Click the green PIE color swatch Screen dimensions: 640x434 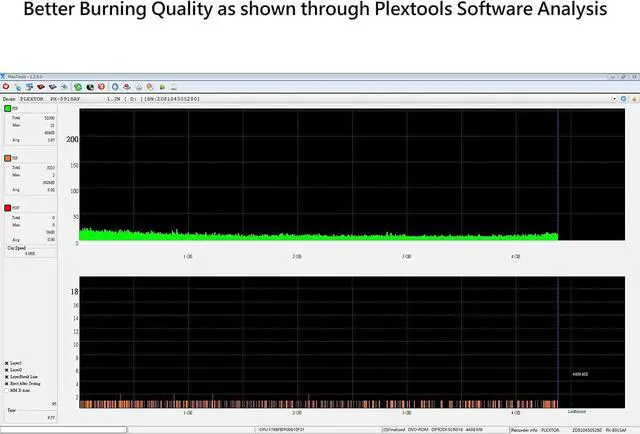point(7,108)
